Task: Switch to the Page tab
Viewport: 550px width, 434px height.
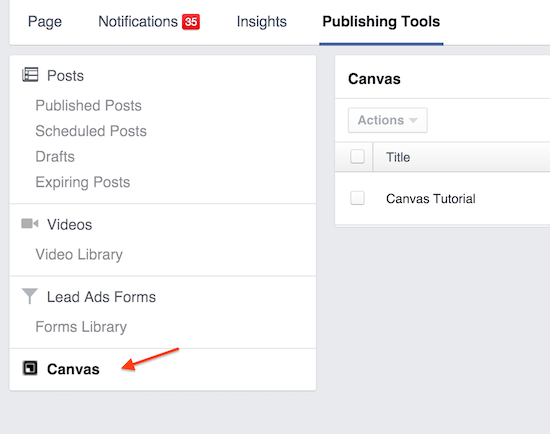Action: (45, 22)
